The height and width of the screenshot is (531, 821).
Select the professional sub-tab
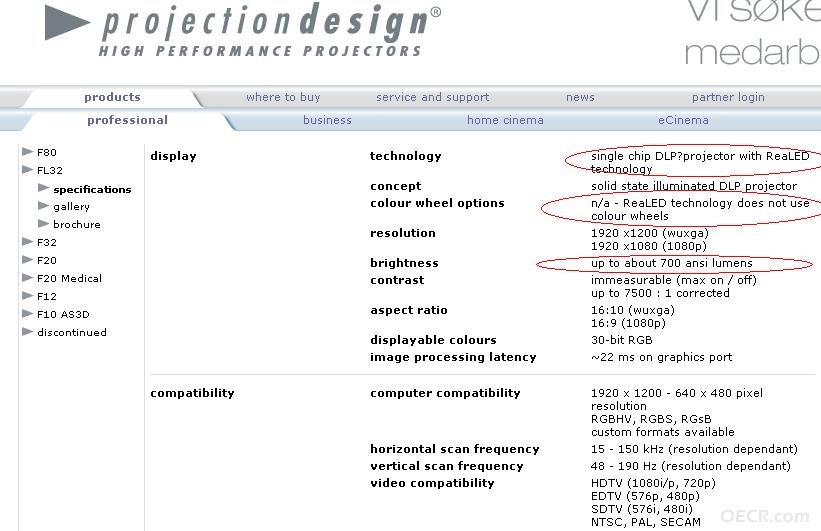pyautogui.click(x=127, y=120)
